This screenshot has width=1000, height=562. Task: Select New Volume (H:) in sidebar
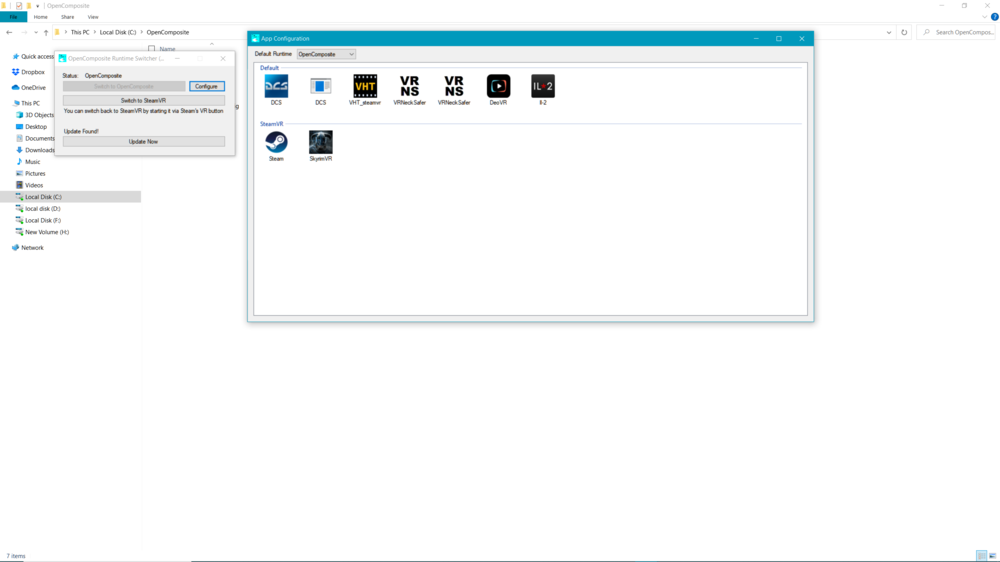(47, 232)
